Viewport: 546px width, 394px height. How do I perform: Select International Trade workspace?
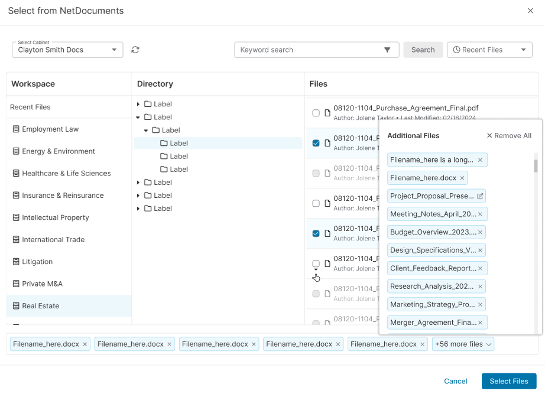point(69,239)
